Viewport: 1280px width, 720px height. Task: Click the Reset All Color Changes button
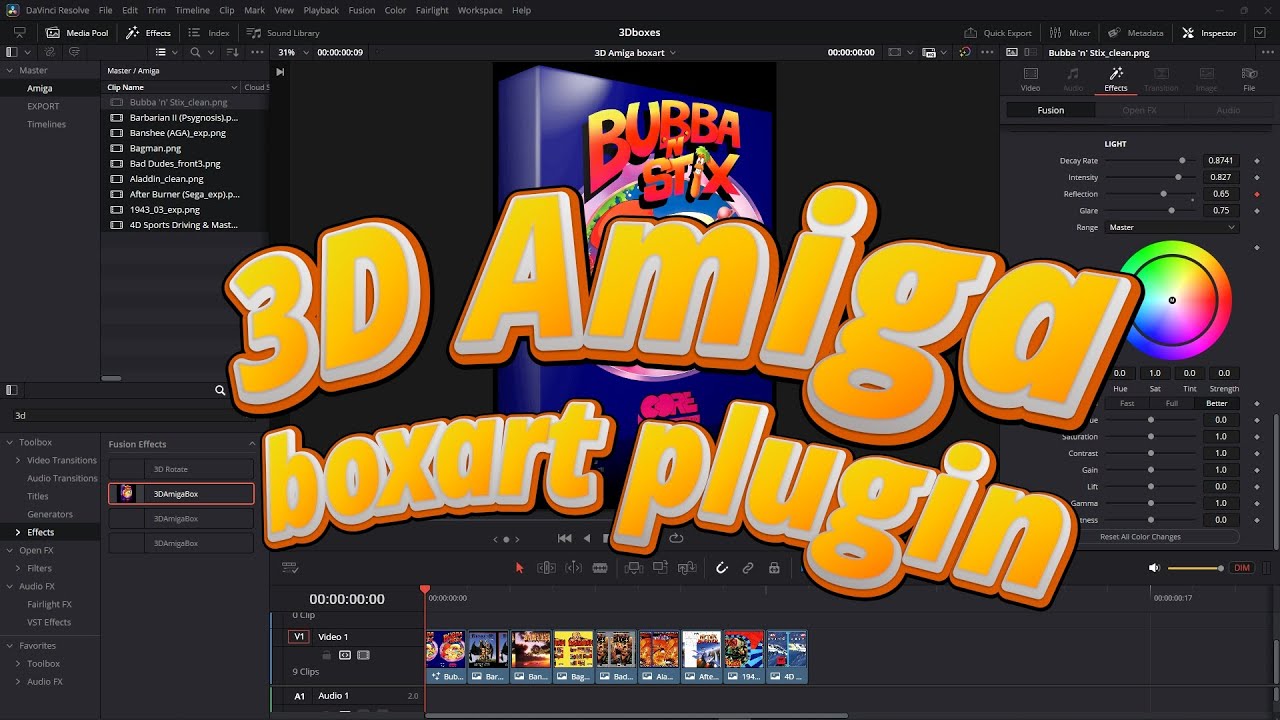click(x=1140, y=537)
